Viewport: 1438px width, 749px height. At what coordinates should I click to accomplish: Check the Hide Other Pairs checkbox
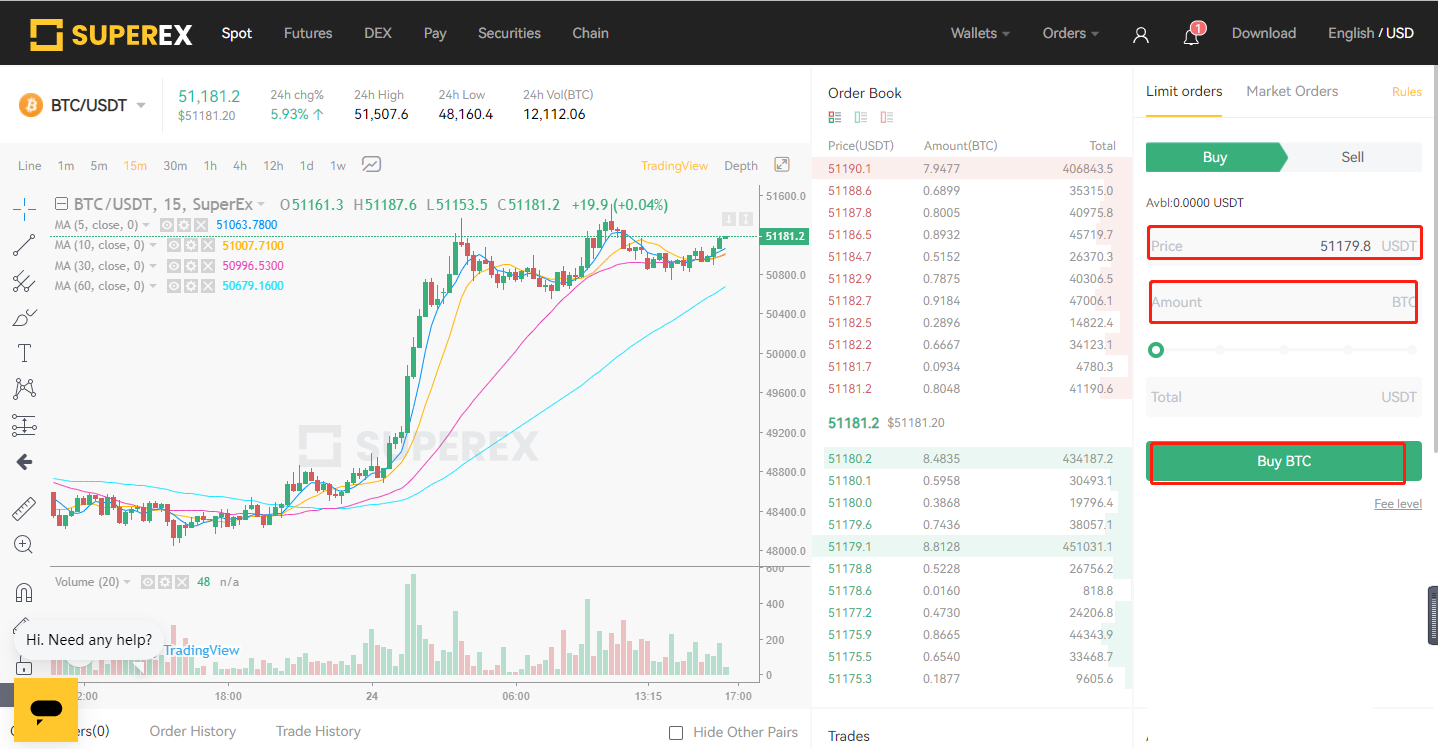coord(676,733)
